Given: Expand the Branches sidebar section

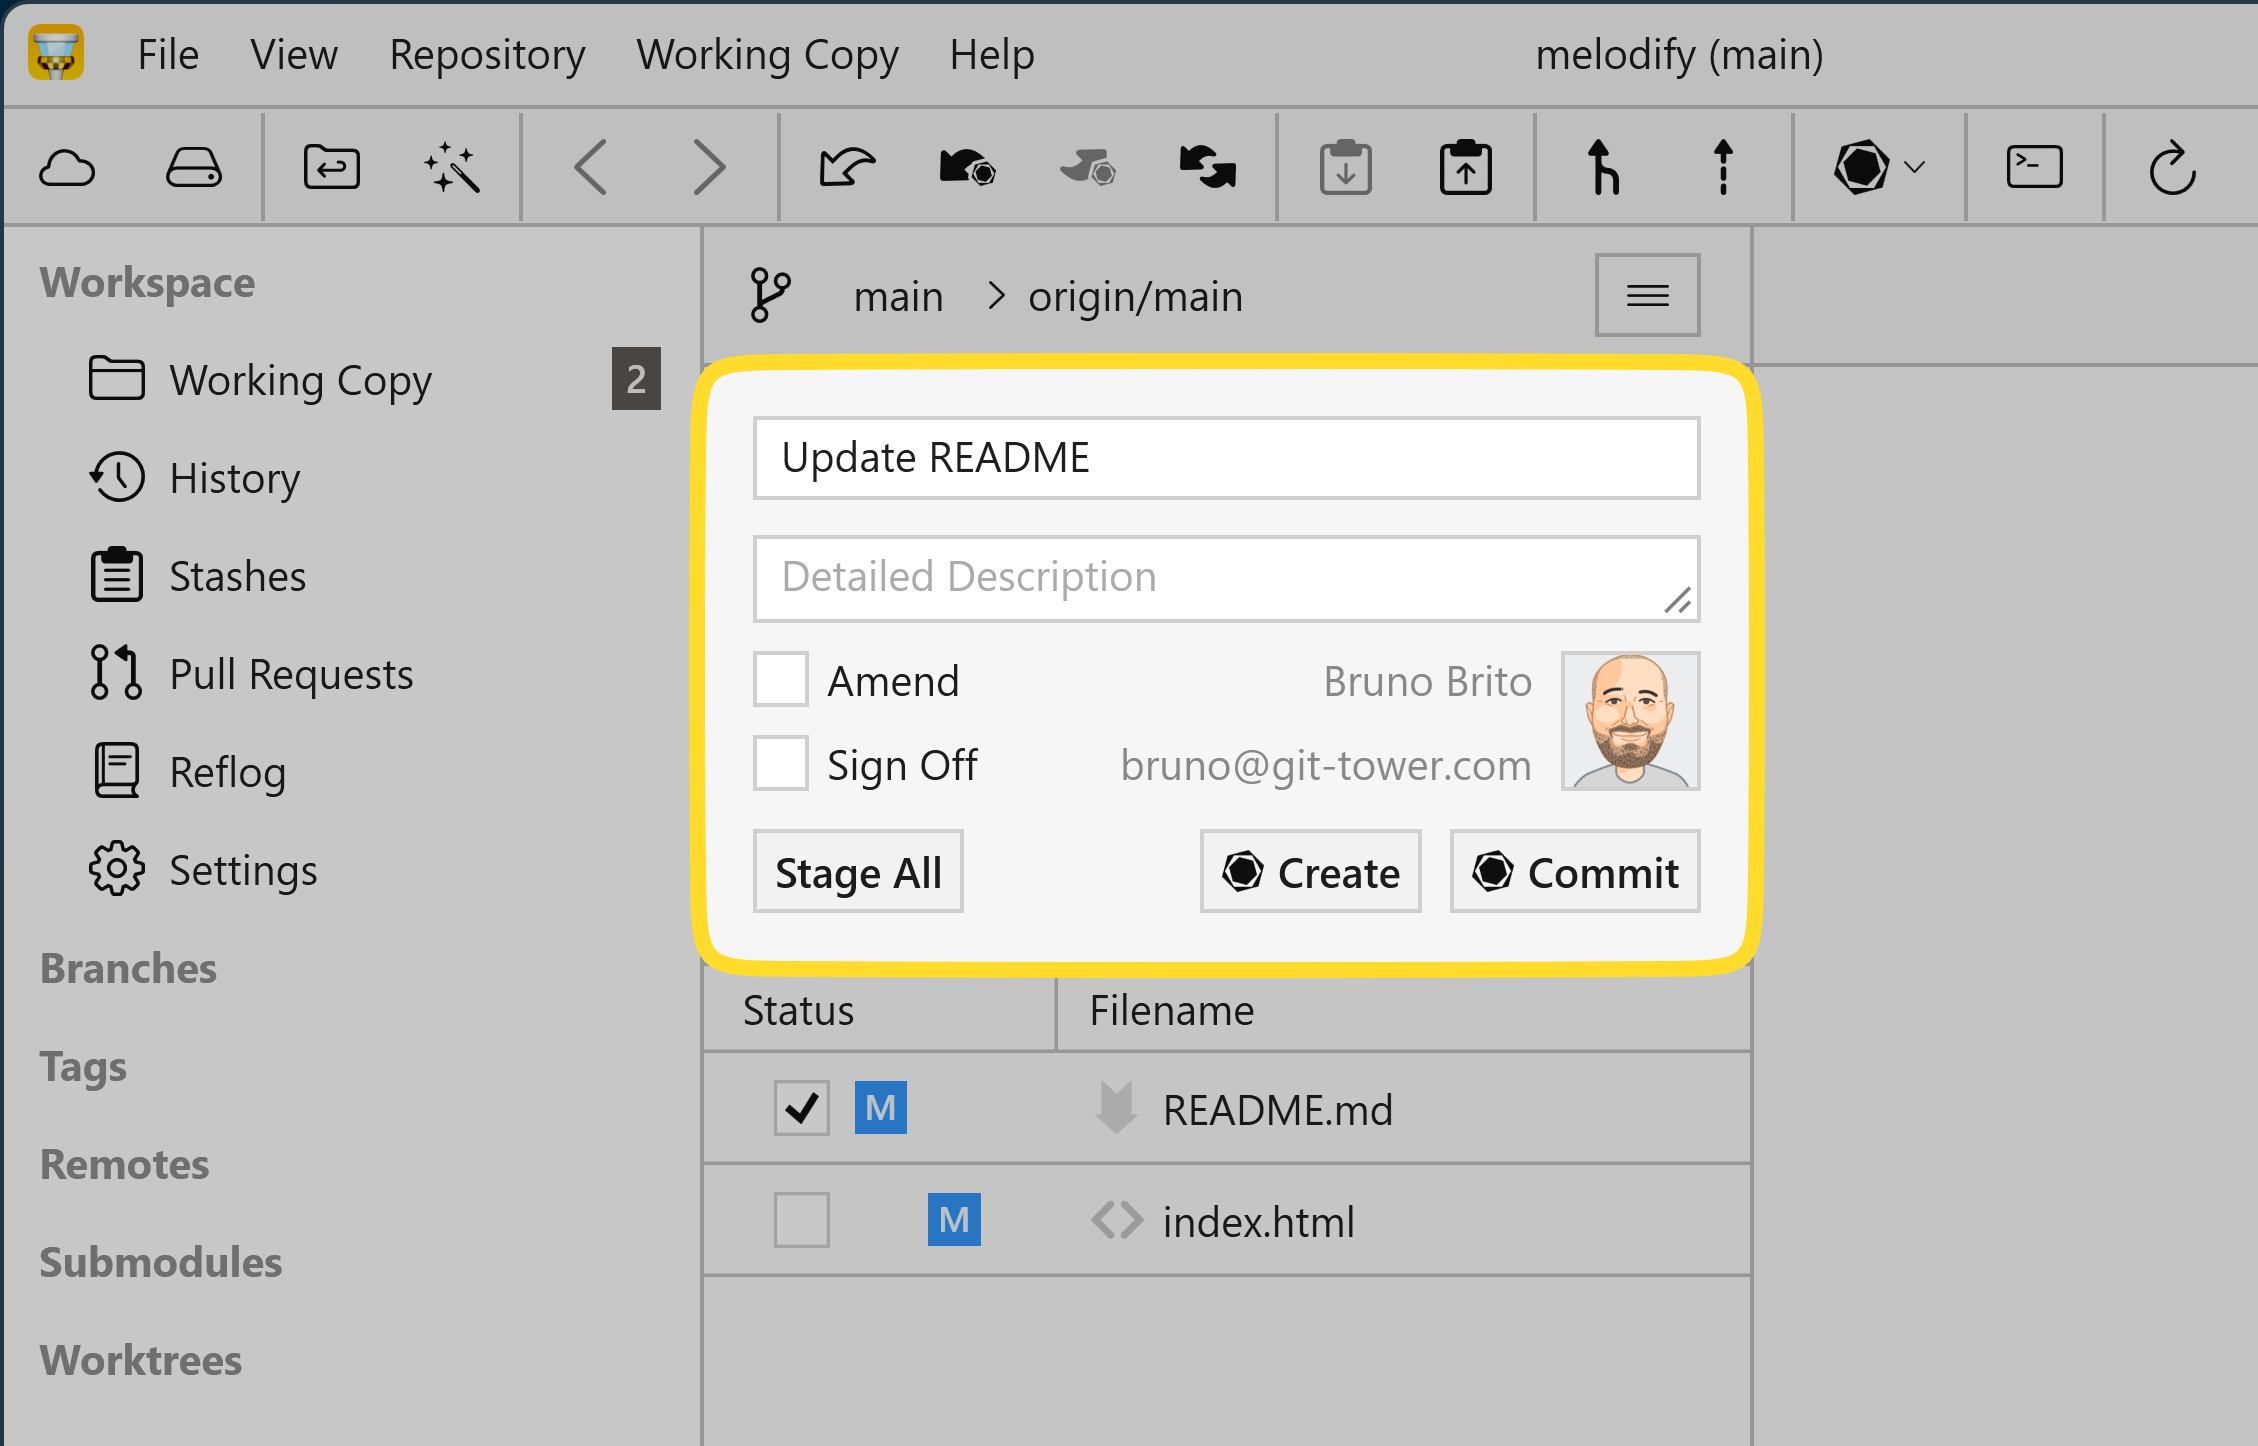Looking at the screenshot, I should pos(128,968).
